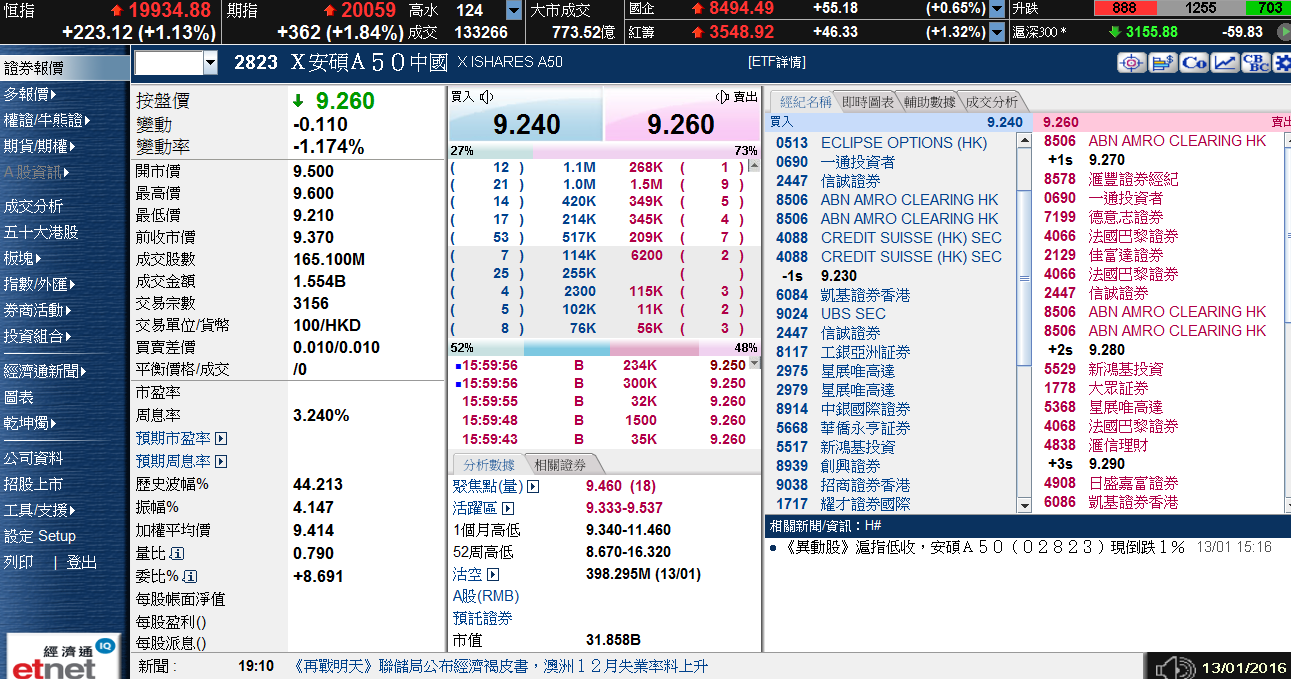Viewport: 1291px width, 679px height.
Task: Expand the 工具/支援 sidebar menu
Action: [x=41, y=510]
